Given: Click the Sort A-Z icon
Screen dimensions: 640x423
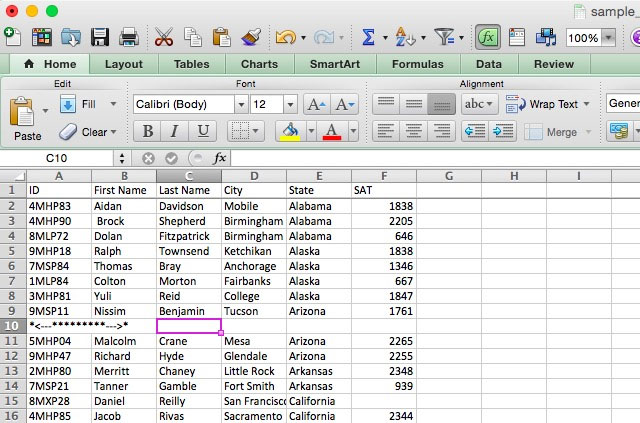Looking at the screenshot, I should 405,38.
